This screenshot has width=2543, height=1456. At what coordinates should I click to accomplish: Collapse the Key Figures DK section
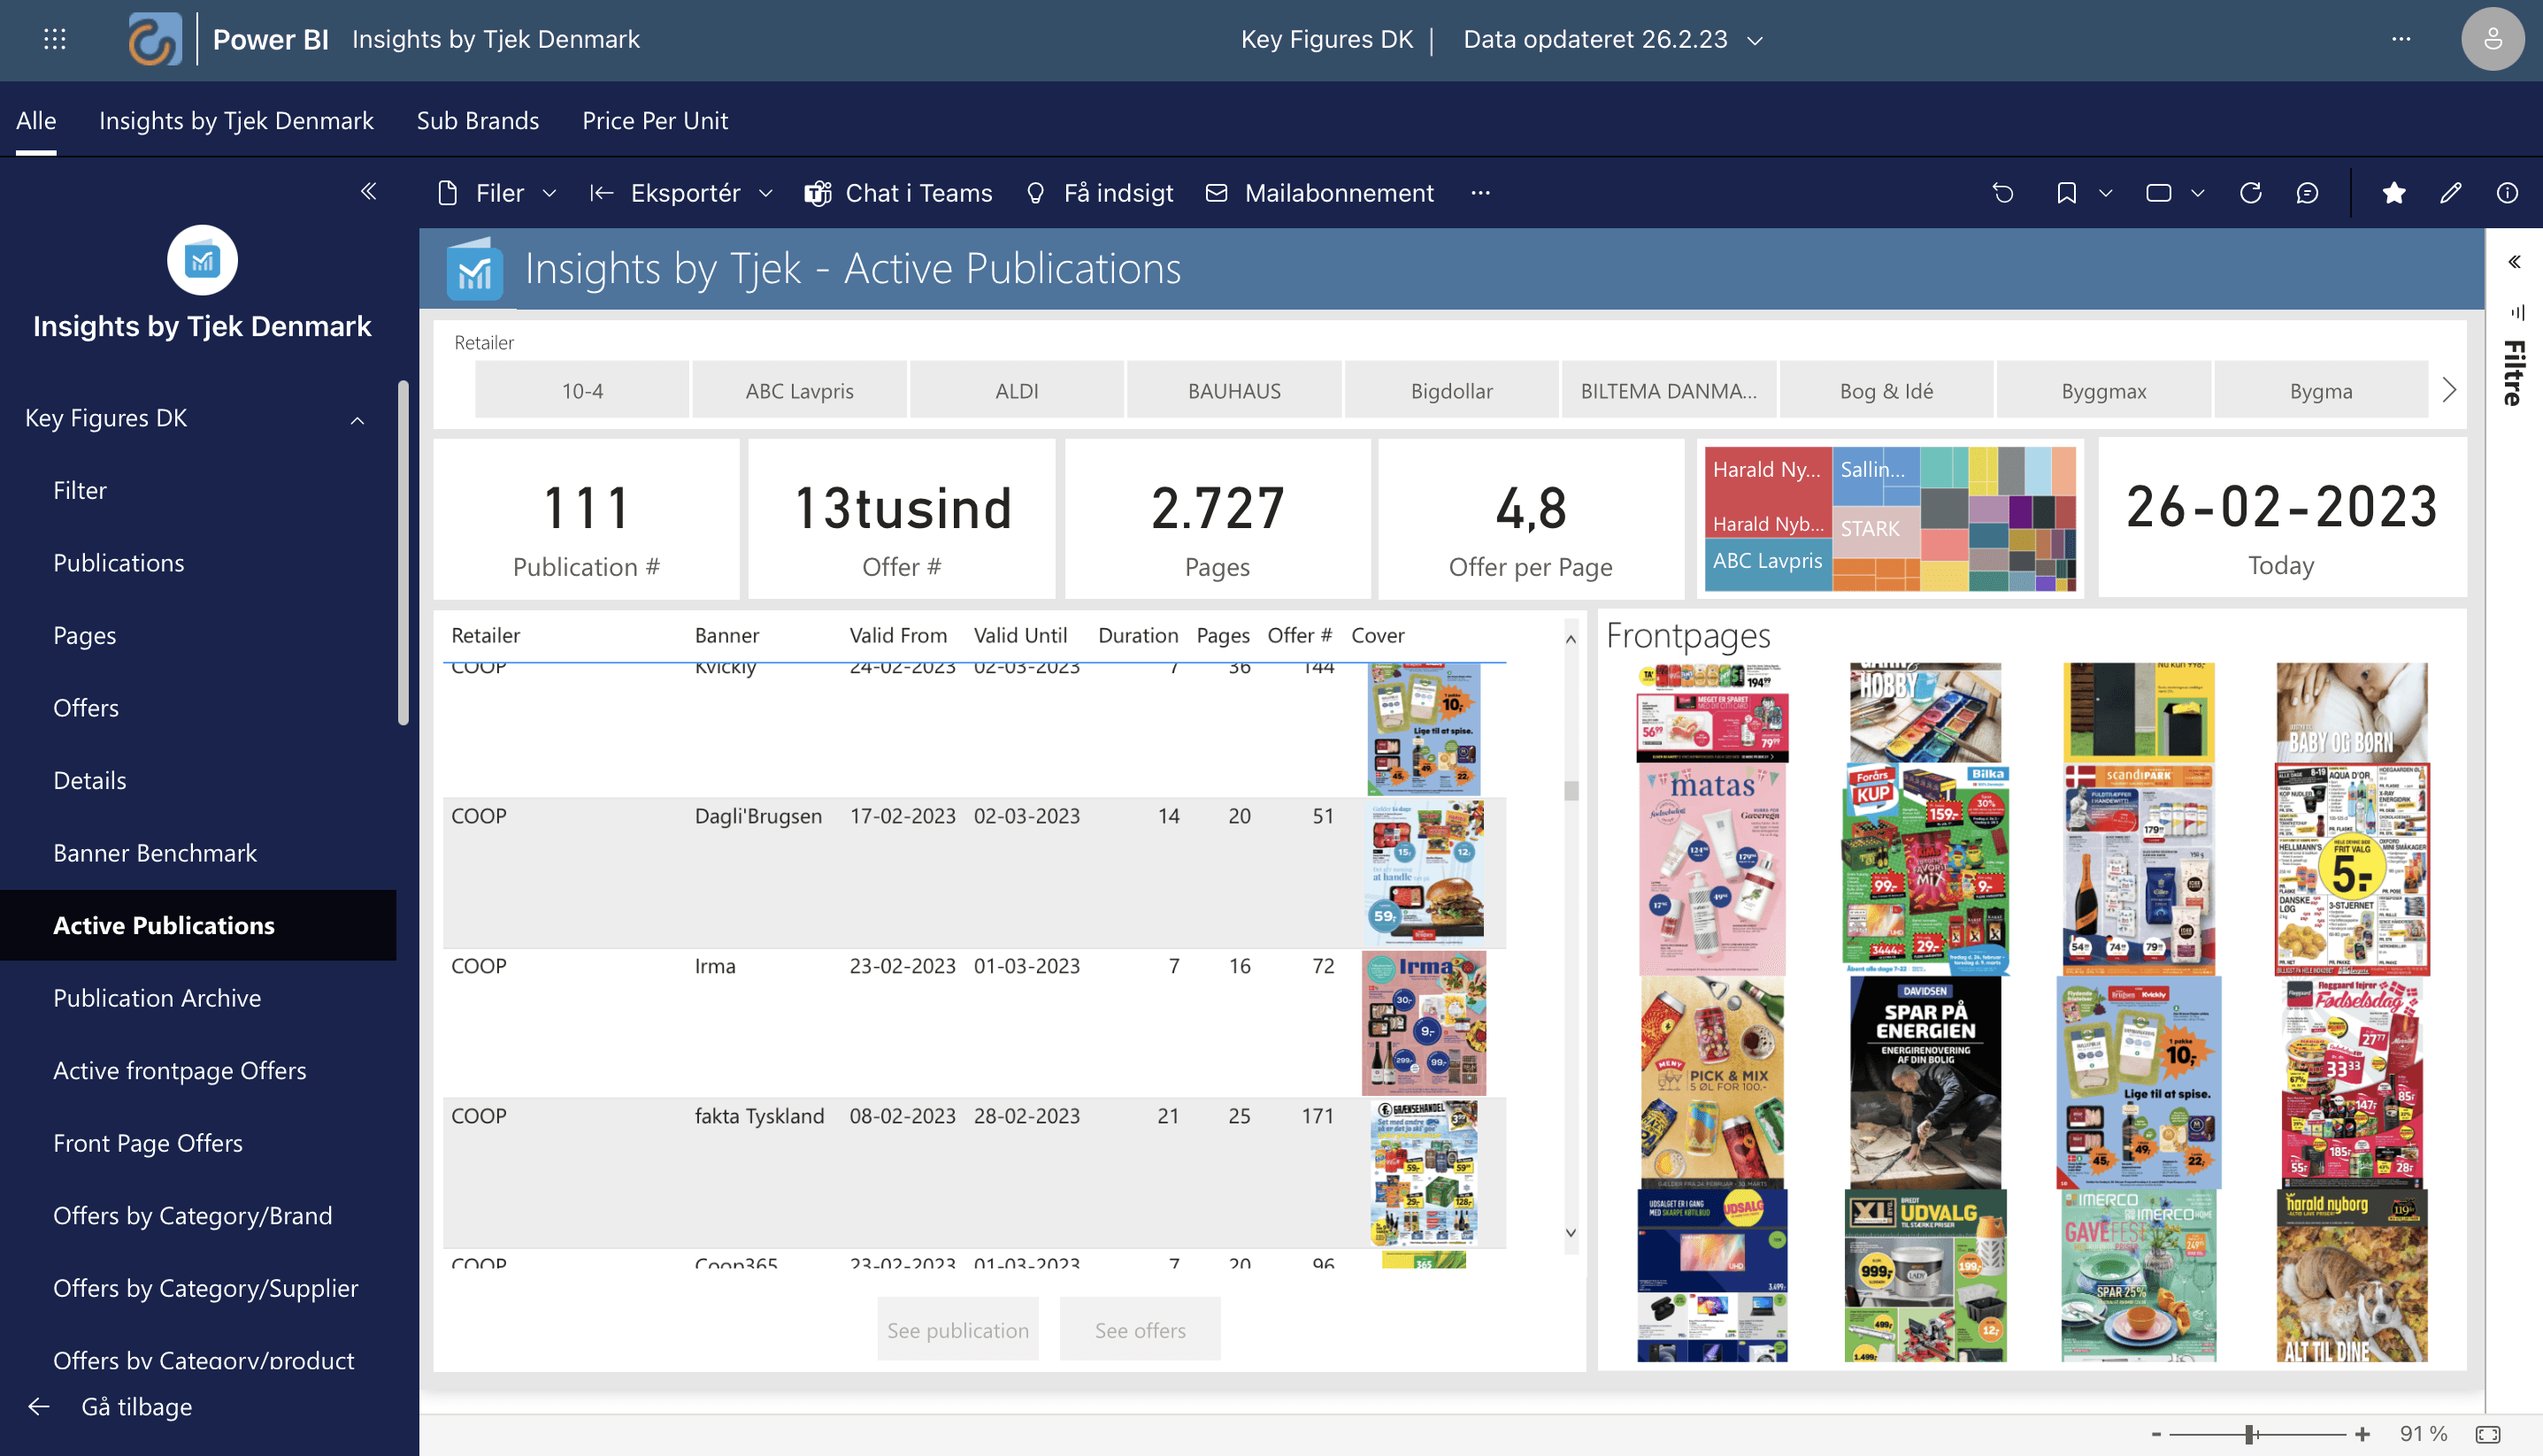357,420
